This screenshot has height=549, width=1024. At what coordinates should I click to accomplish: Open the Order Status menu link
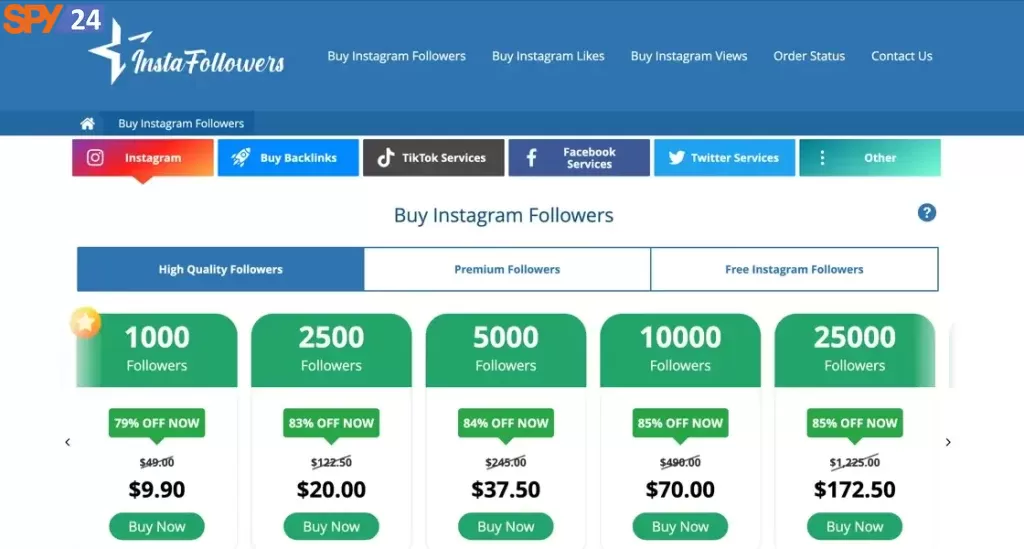click(x=808, y=56)
